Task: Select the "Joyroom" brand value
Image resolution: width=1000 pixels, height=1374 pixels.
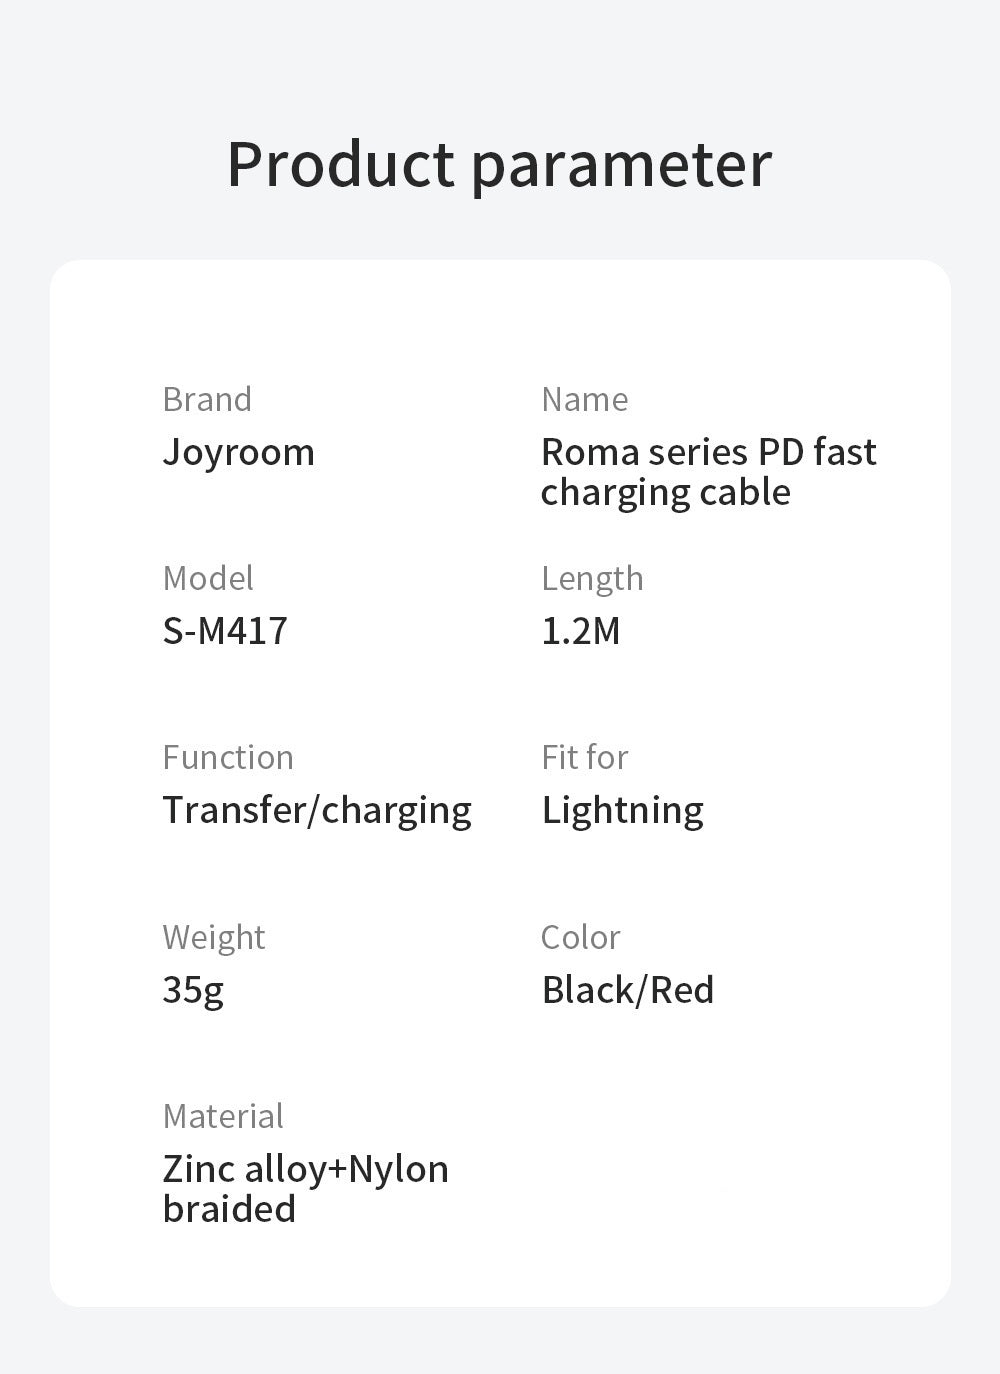Action: (x=238, y=452)
